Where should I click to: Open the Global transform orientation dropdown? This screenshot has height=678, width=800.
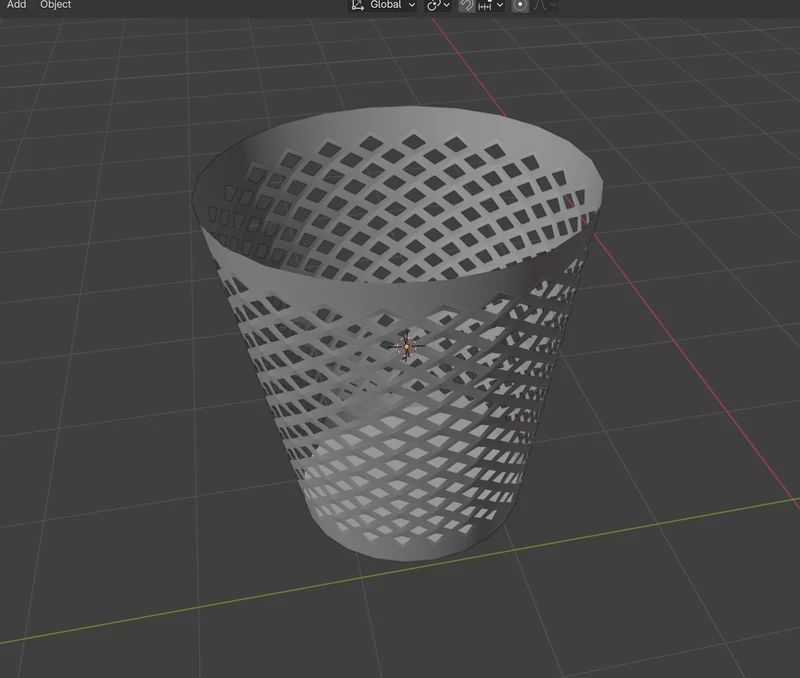pyautogui.click(x=383, y=5)
